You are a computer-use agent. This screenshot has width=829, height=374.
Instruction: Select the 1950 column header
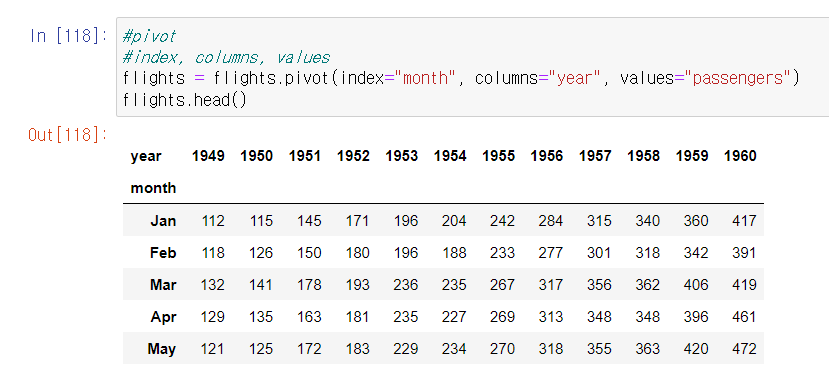(x=256, y=156)
